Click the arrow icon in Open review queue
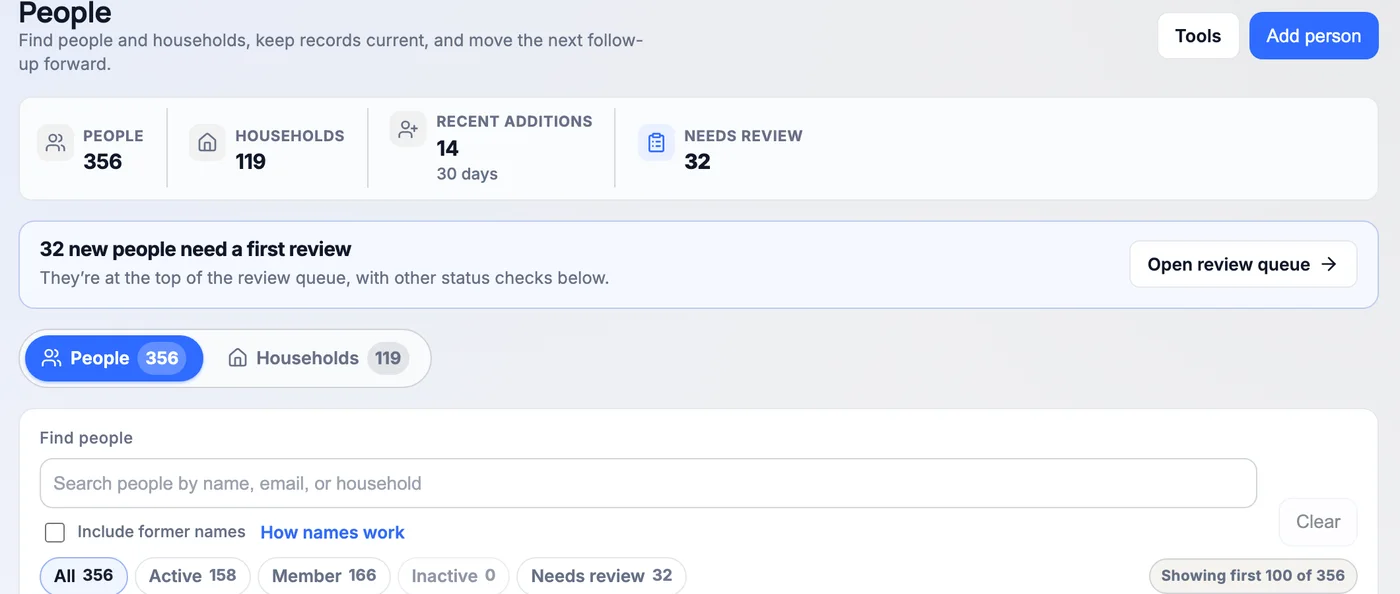 (1329, 264)
